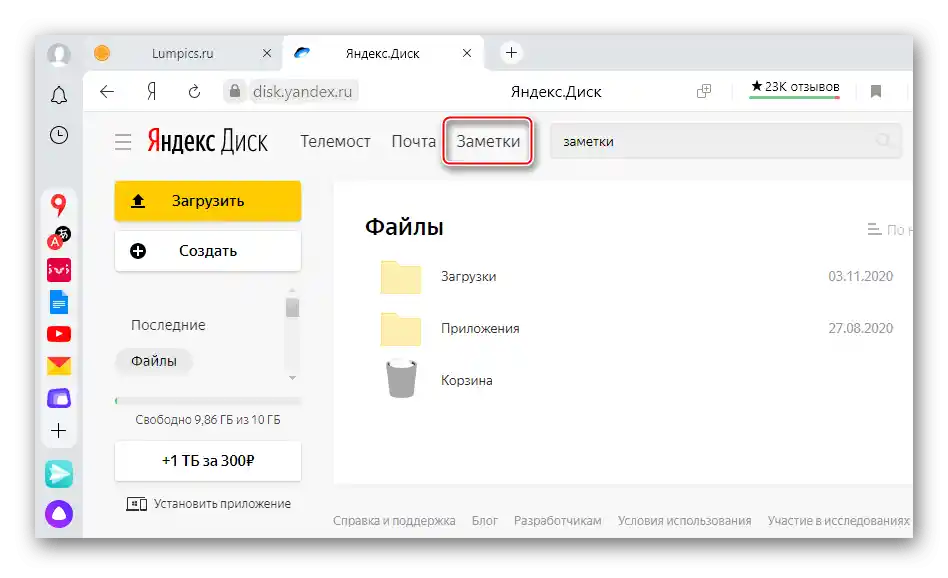Open the browser profile avatar
948x578 pixels.
coord(59,54)
